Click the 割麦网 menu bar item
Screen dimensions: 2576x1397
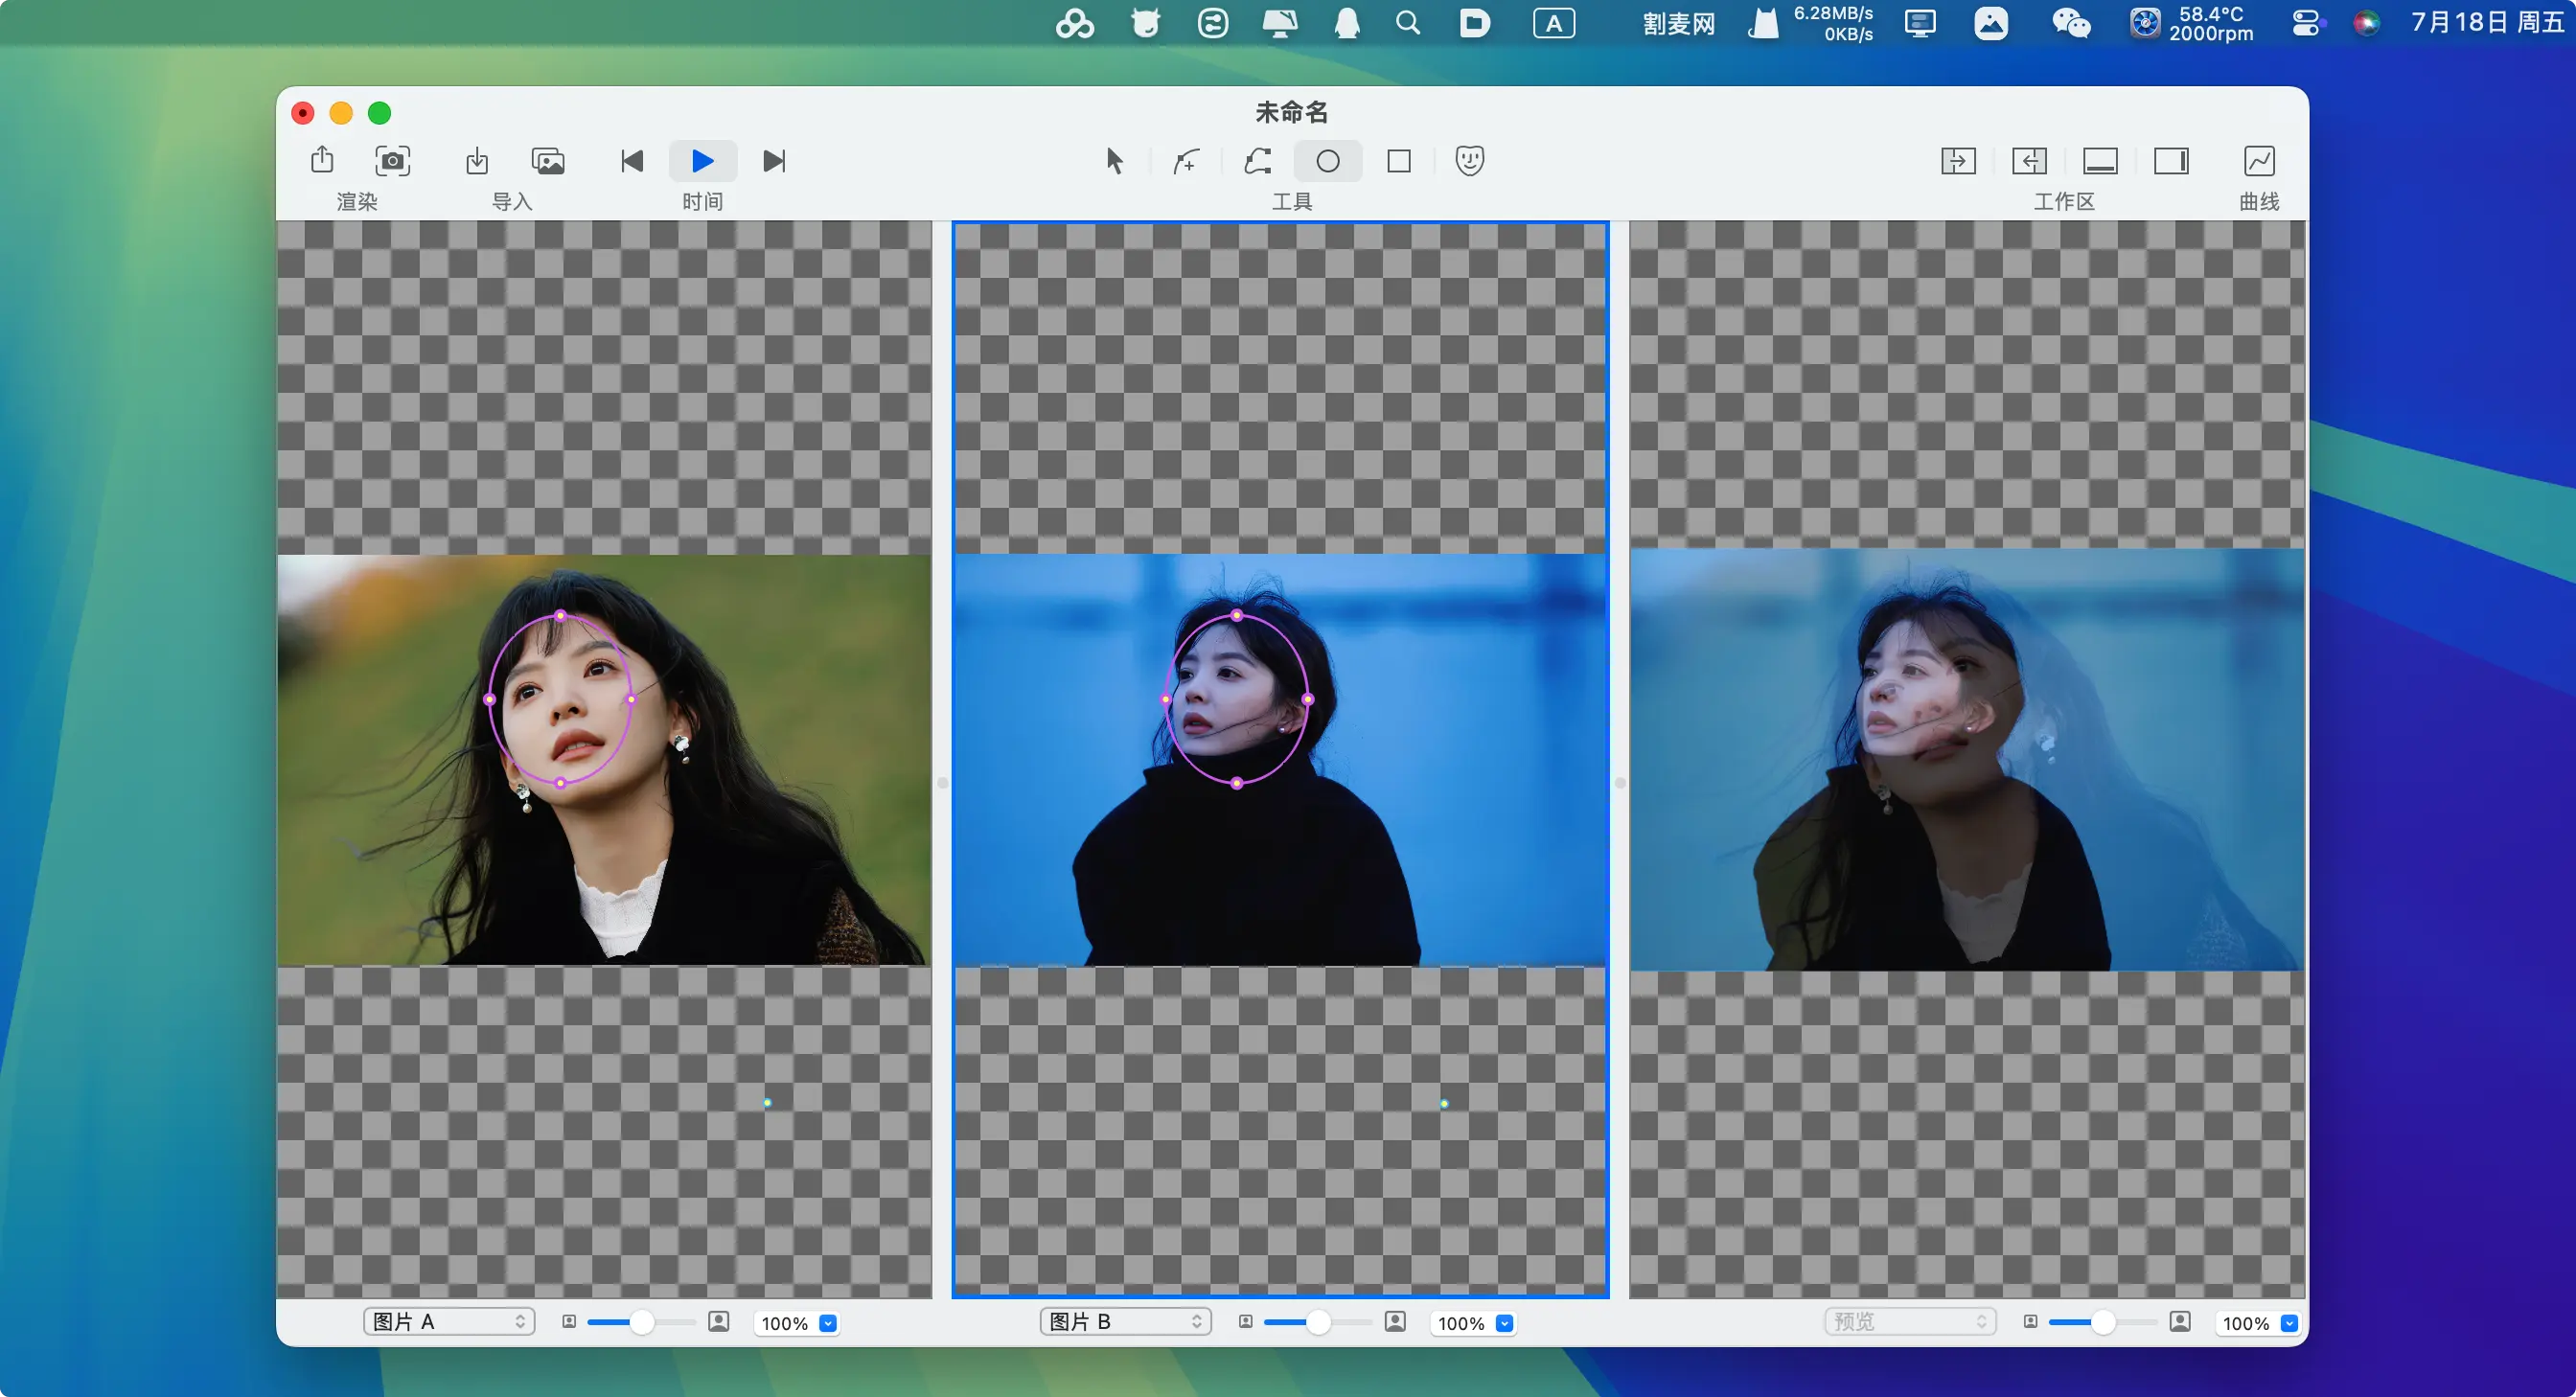1678,23
